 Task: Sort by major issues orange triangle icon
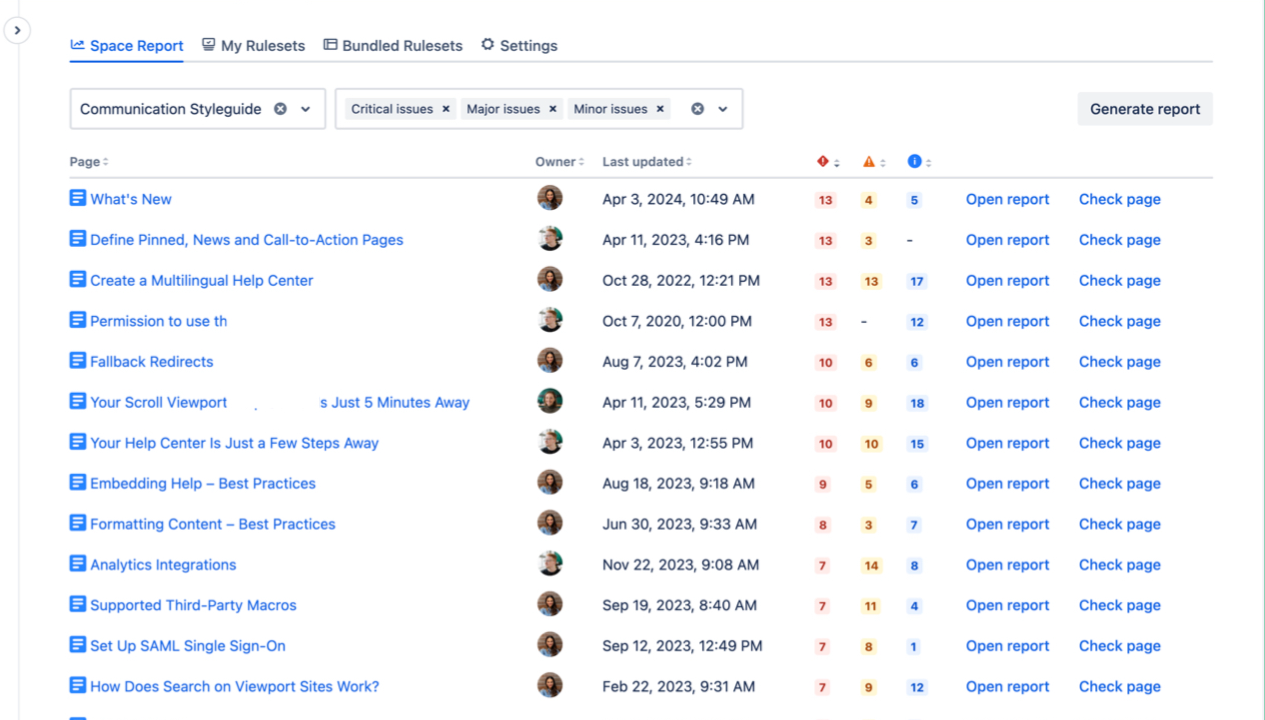[x=869, y=162]
